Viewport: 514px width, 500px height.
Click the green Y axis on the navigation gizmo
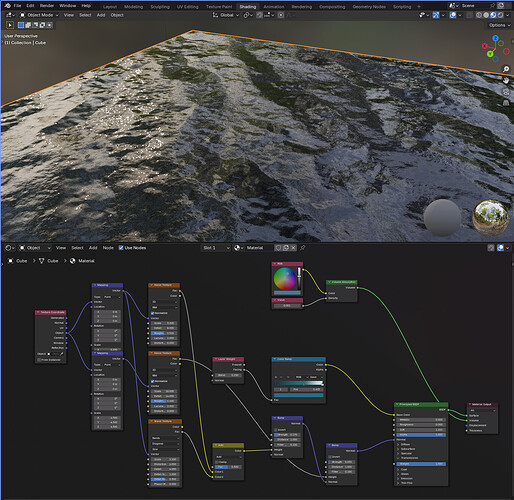490,54
